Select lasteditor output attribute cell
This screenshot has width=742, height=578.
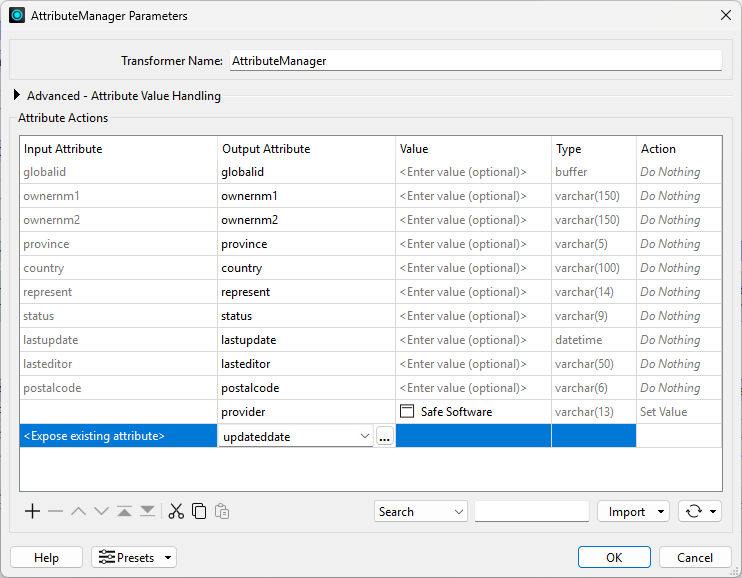coord(306,364)
